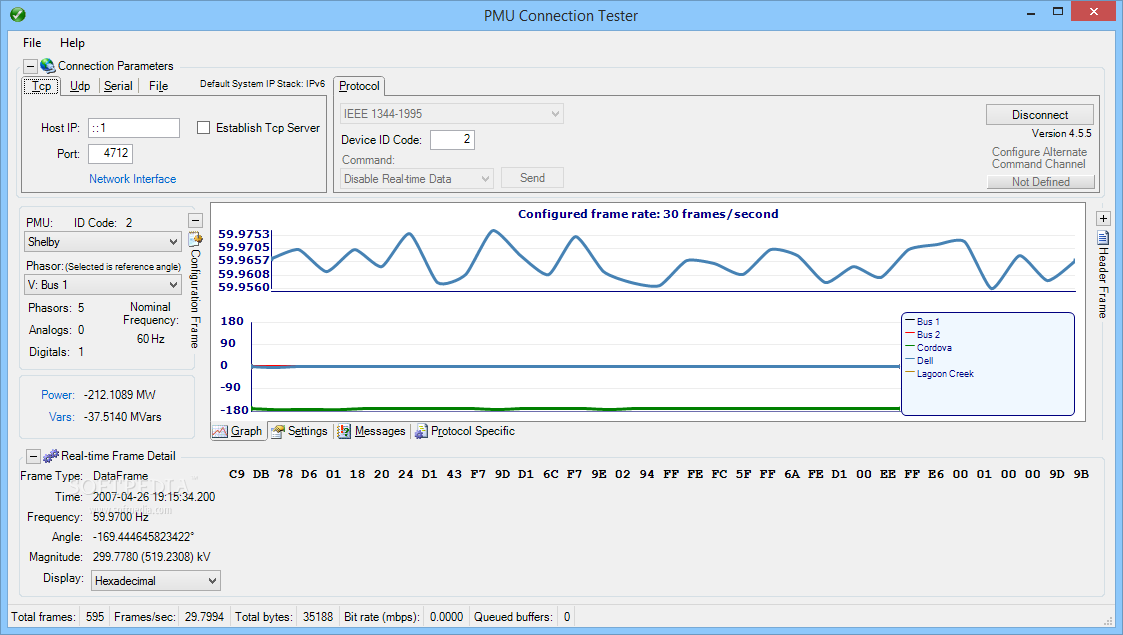Image resolution: width=1123 pixels, height=635 pixels.
Task: Click the Magnitude value 299.7780 kV
Action: [x=152, y=556]
